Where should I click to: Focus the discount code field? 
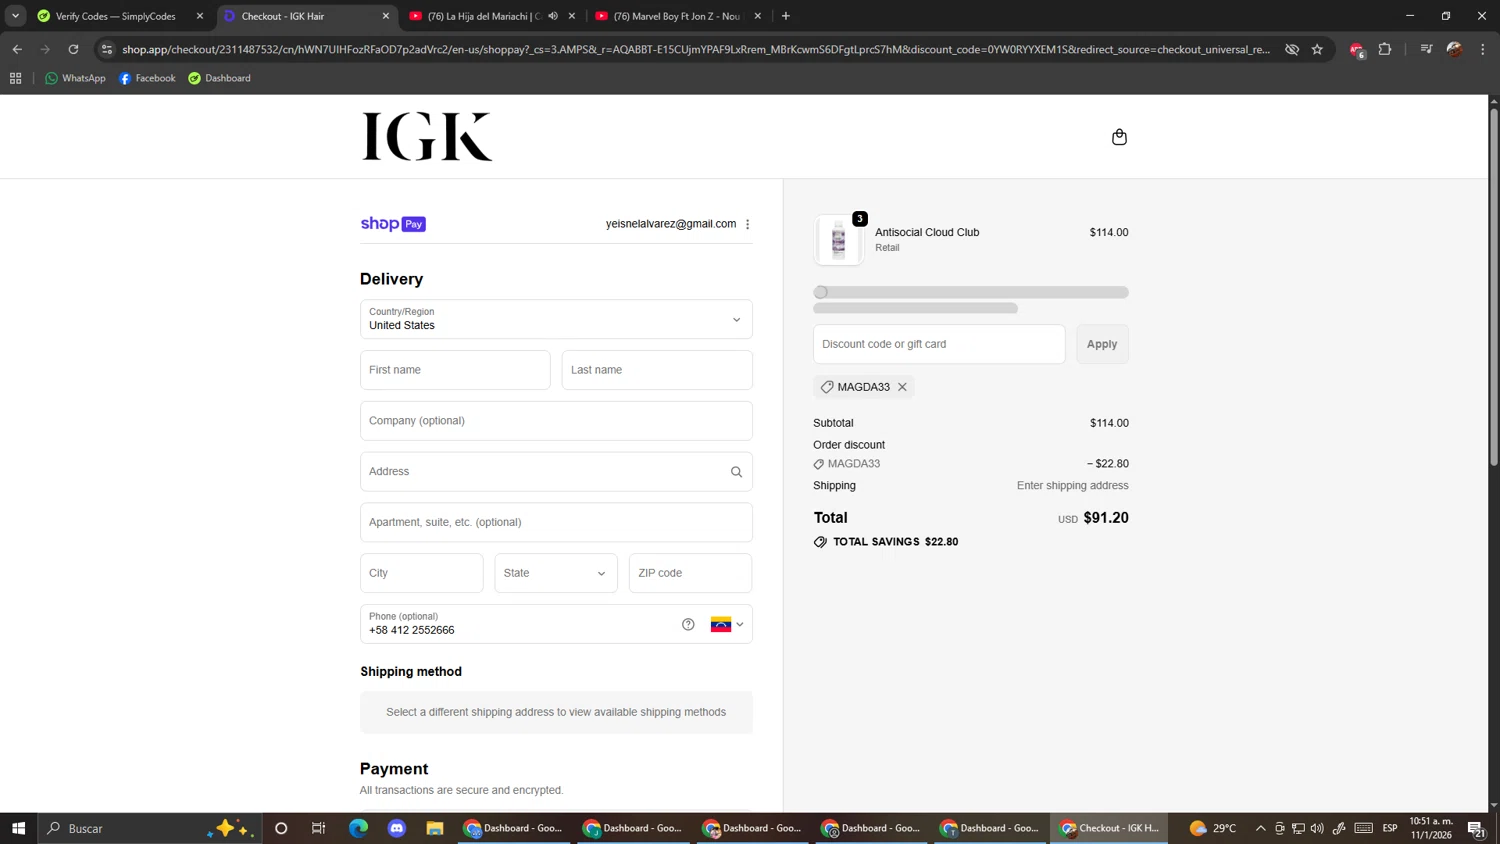tap(939, 344)
